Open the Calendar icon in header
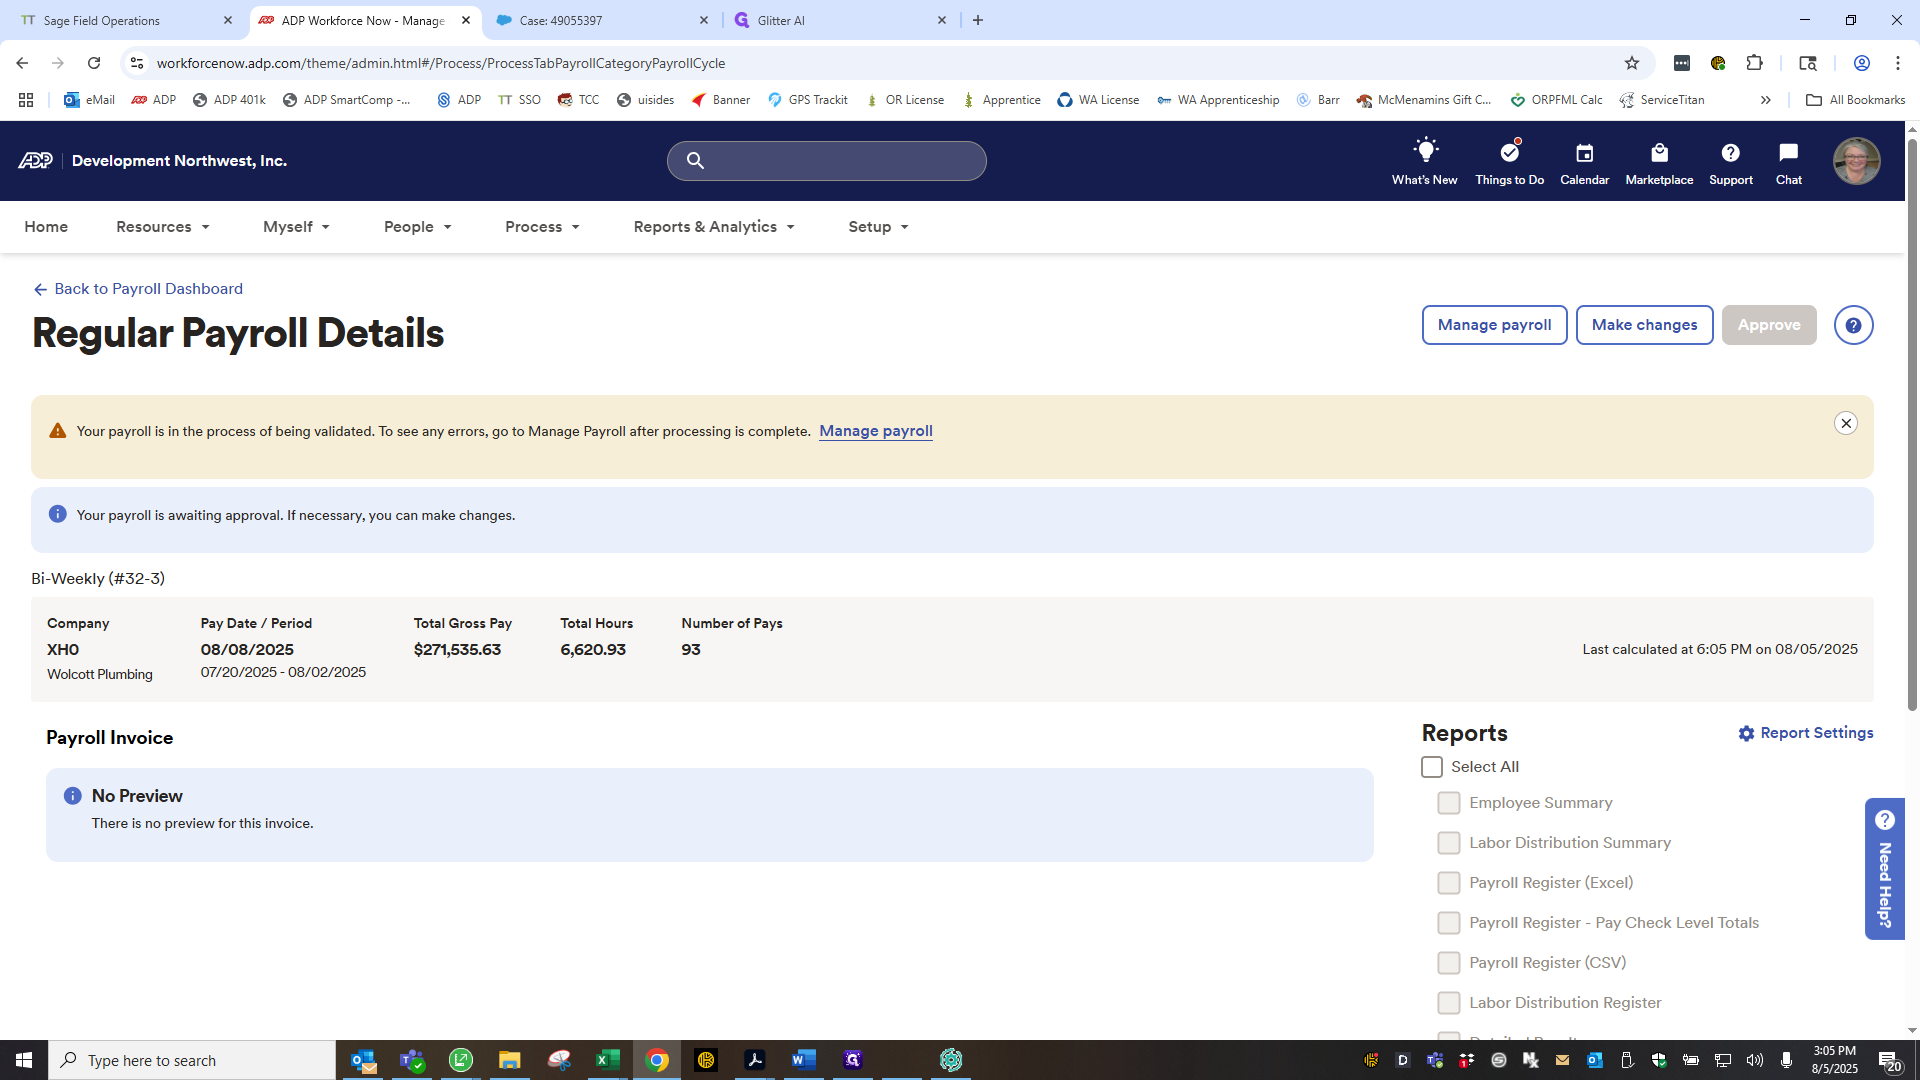The height and width of the screenshot is (1080, 1920). point(1584,153)
